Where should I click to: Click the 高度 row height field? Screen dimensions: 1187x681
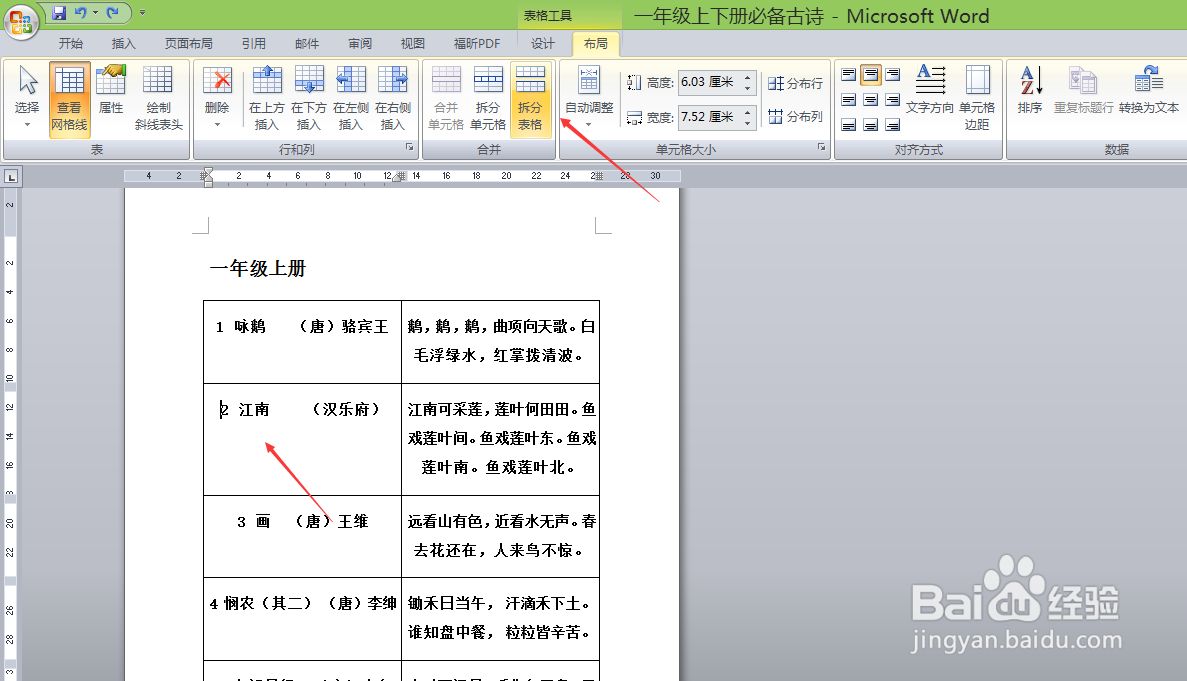[x=709, y=82]
